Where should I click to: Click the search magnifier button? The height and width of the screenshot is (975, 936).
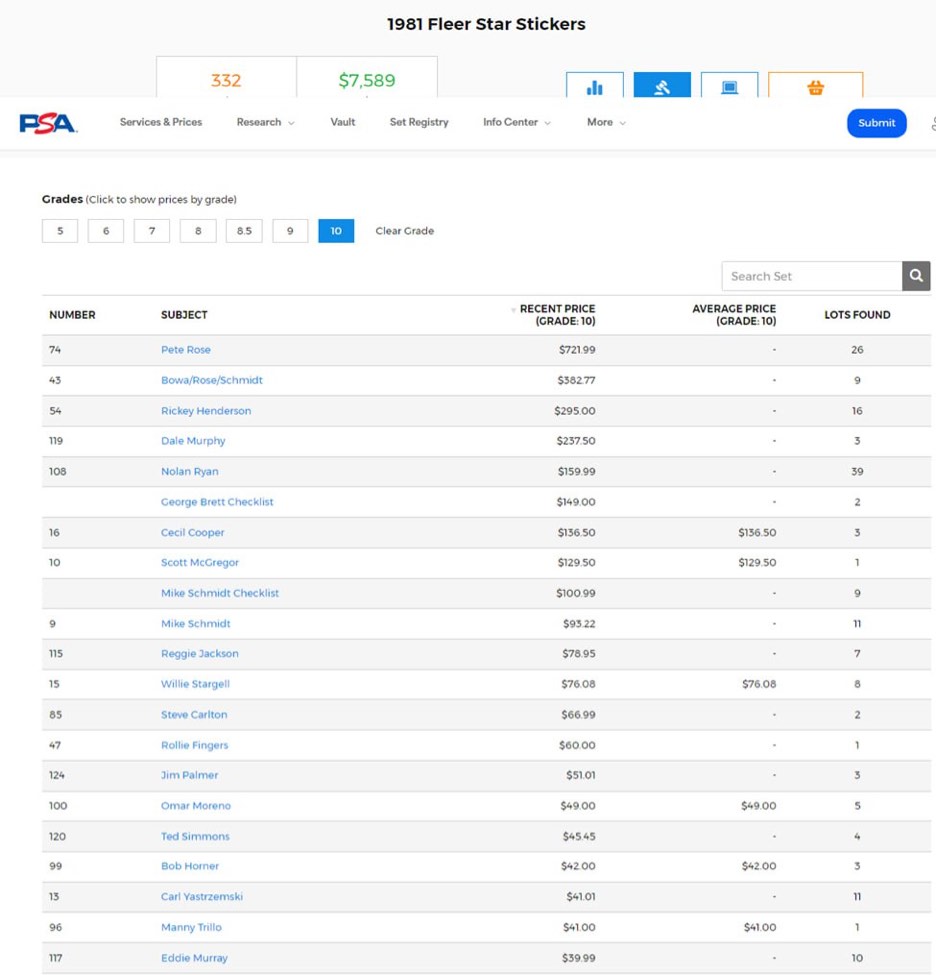point(916,276)
